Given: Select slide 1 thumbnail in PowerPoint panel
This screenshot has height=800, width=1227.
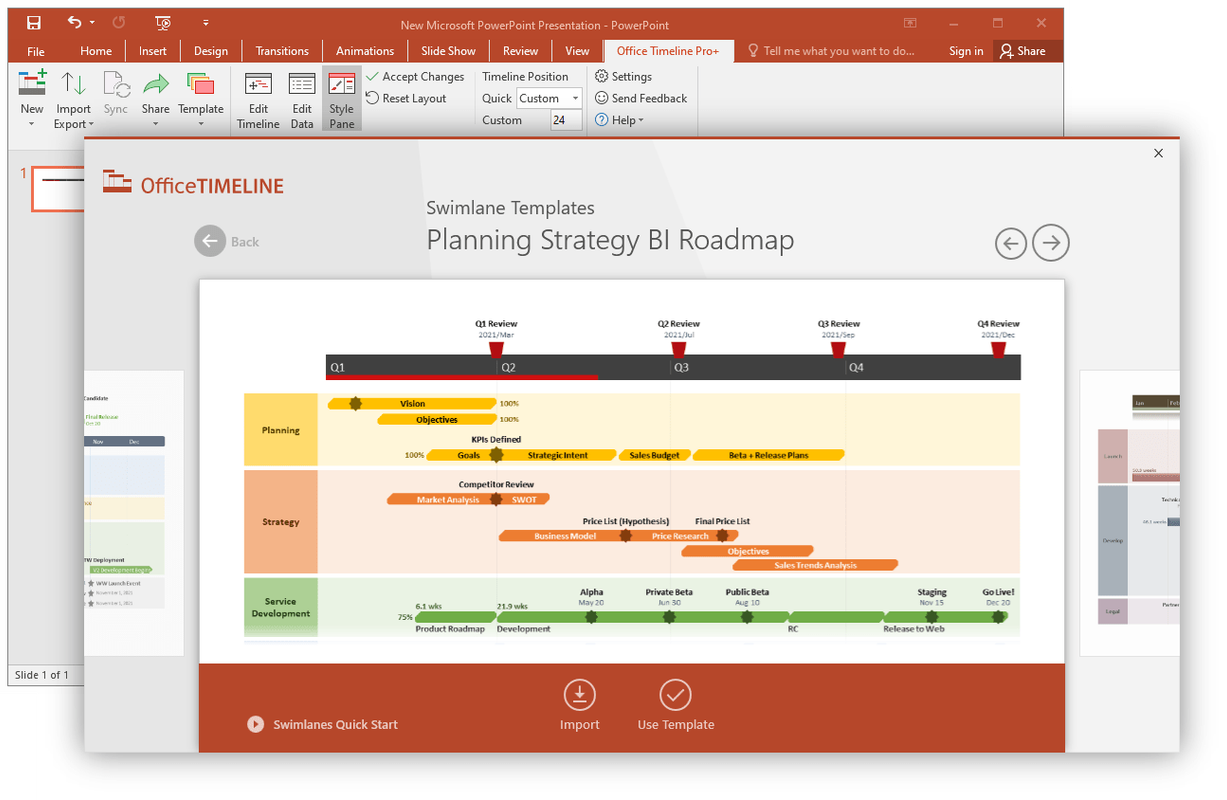Looking at the screenshot, I should pos(58,189).
